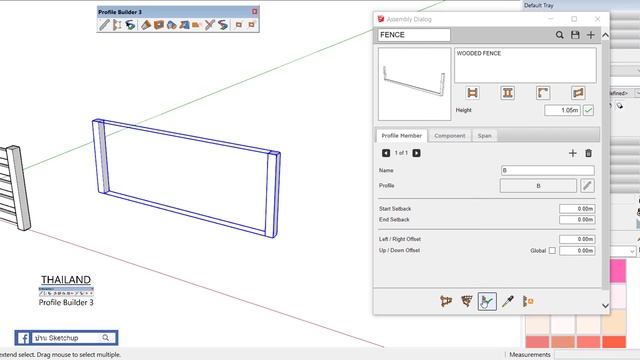Click the last small square toolbar icon
The image size is (640, 360).
coord(252,25)
